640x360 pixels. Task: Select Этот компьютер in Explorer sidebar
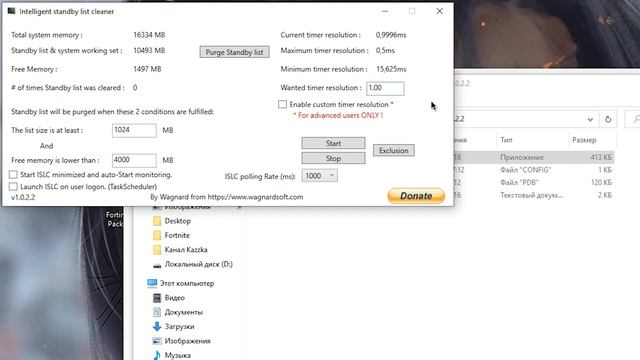187,283
